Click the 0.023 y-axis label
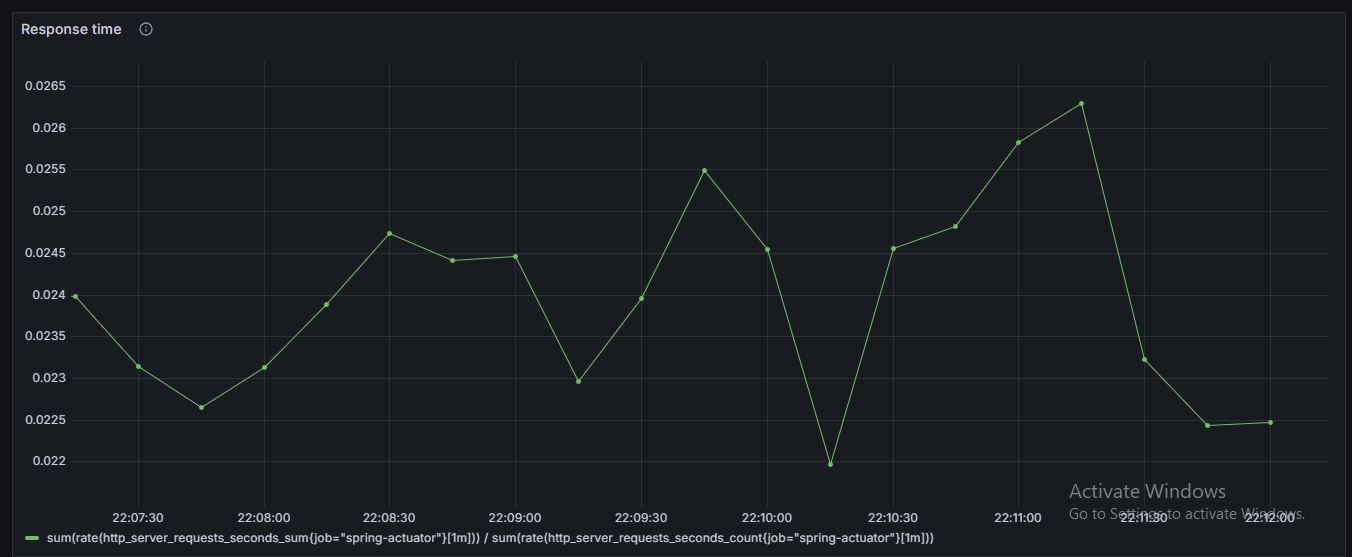1352x557 pixels. point(48,378)
